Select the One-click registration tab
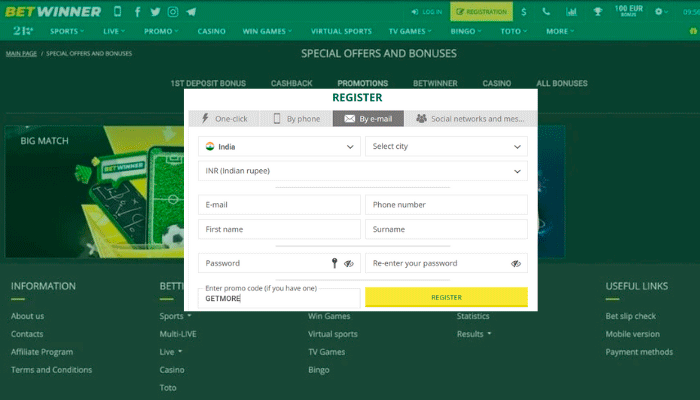Image resolution: width=700 pixels, height=400 pixels. 224,119
